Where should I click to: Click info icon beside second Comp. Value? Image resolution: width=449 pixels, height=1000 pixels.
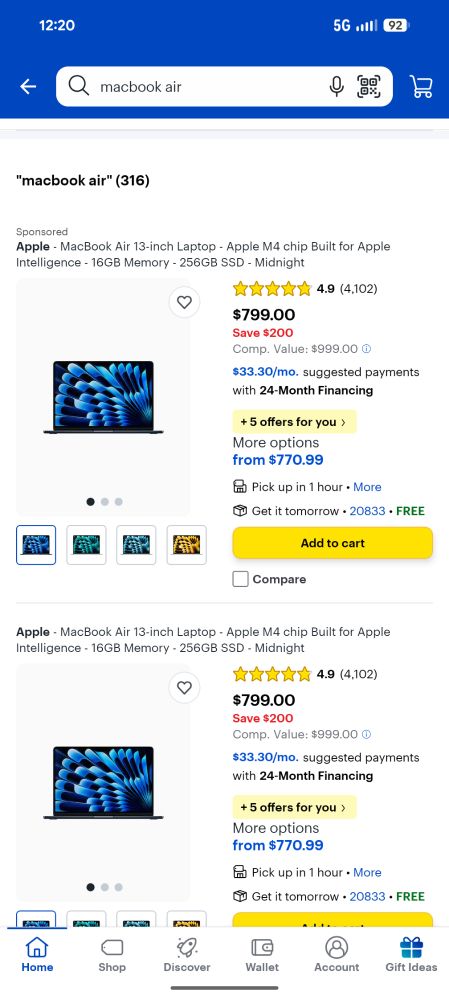[x=366, y=735]
